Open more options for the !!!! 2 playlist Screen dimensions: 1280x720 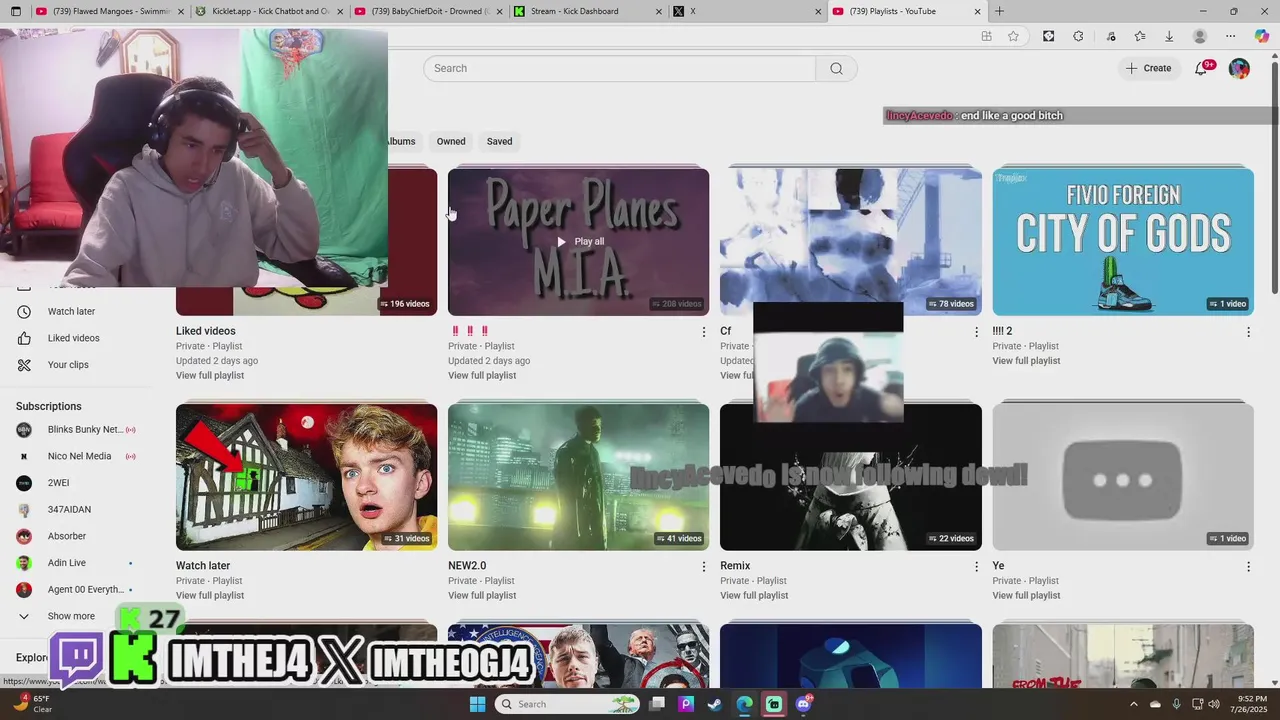(1248, 332)
